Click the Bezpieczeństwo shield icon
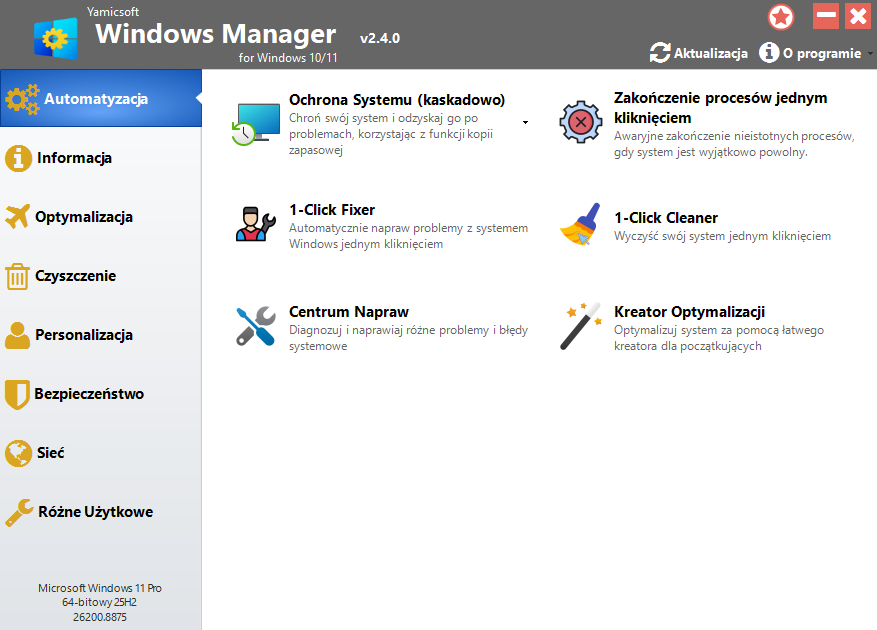 (17, 394)
